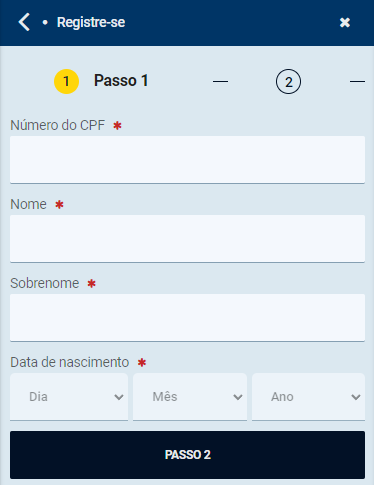Open the Ano dropdown

coord(308,397)
